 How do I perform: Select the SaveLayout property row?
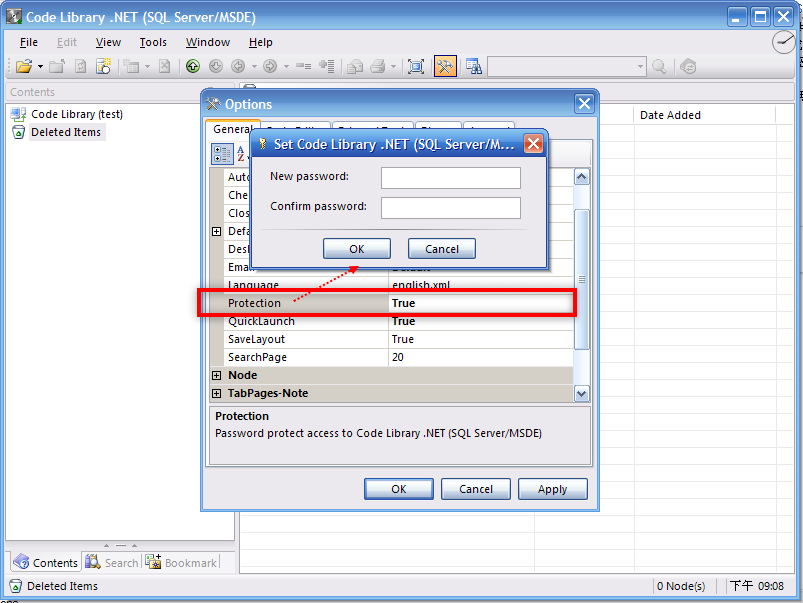[398, 339]
